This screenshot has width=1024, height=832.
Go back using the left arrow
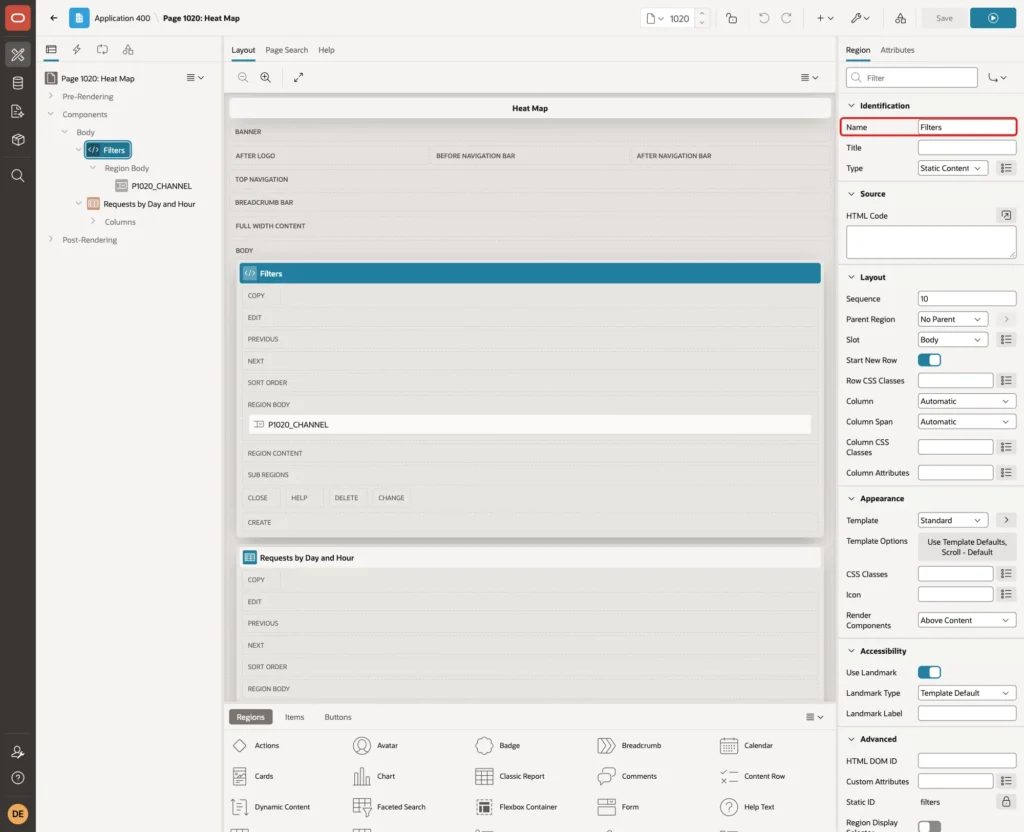tap(54, 18)
